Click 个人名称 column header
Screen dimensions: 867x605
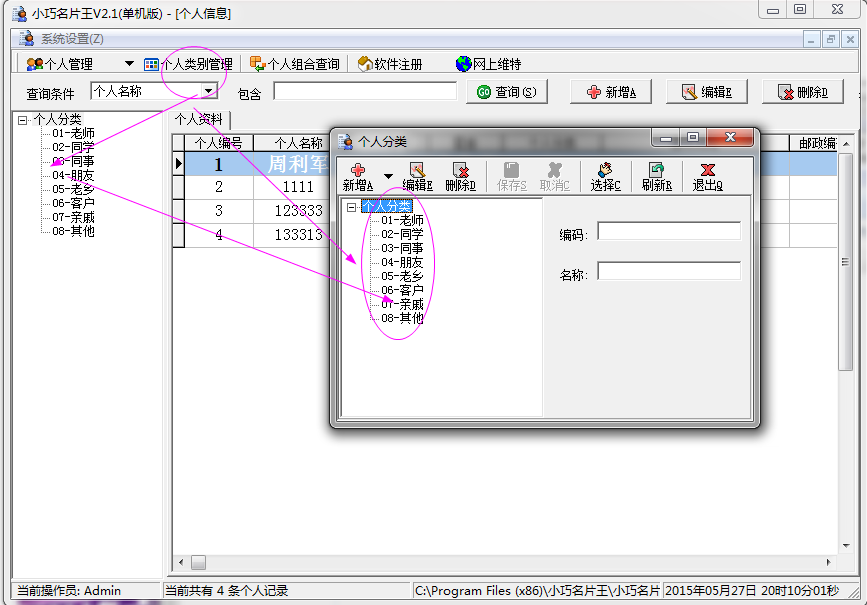[x=292, y=143]
